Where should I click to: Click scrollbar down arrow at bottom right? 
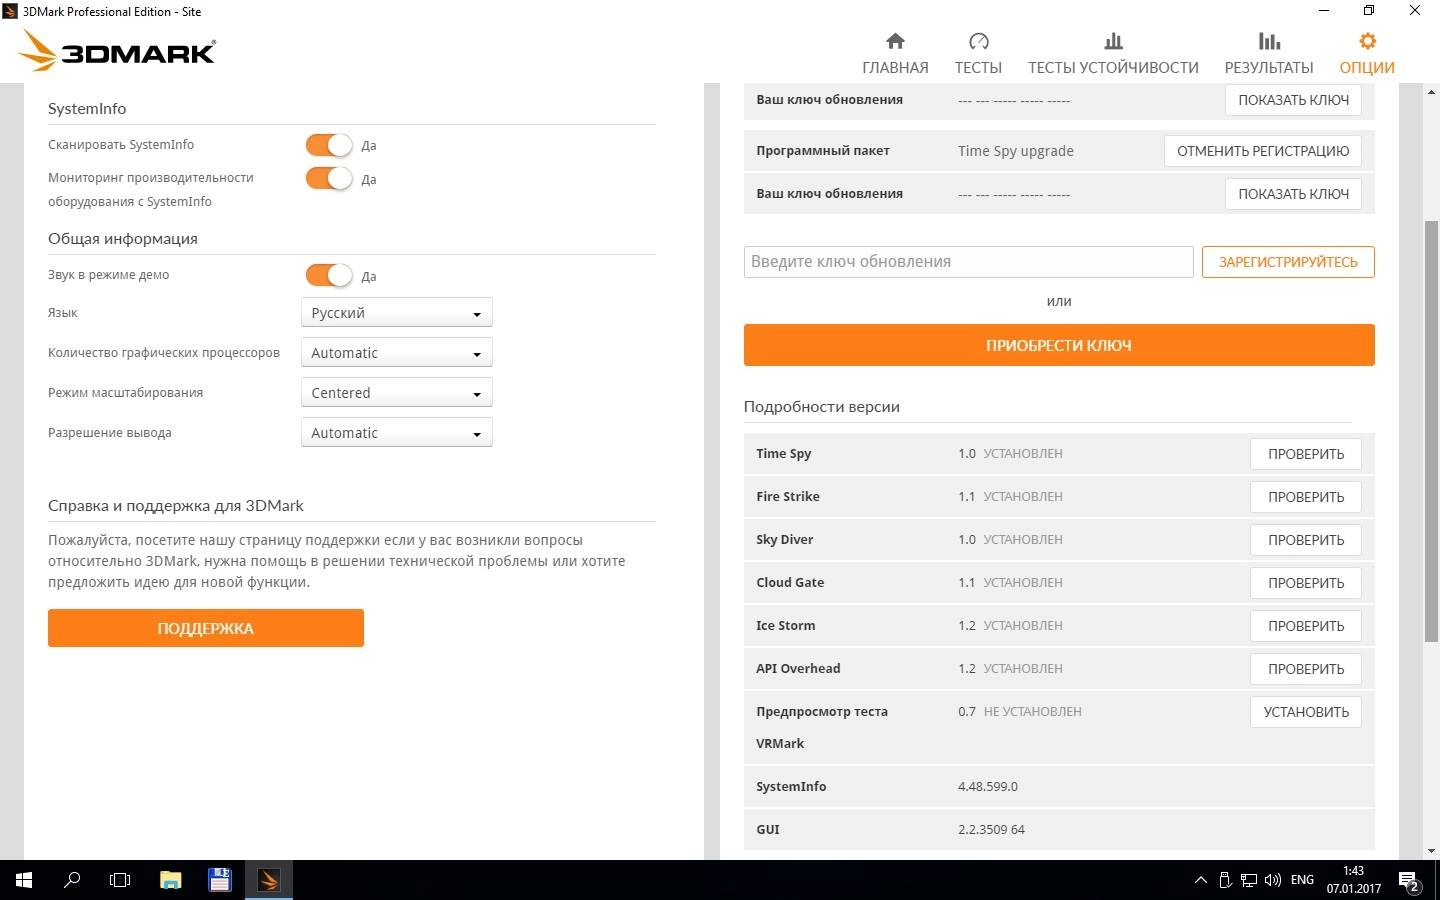[1431, 851]
